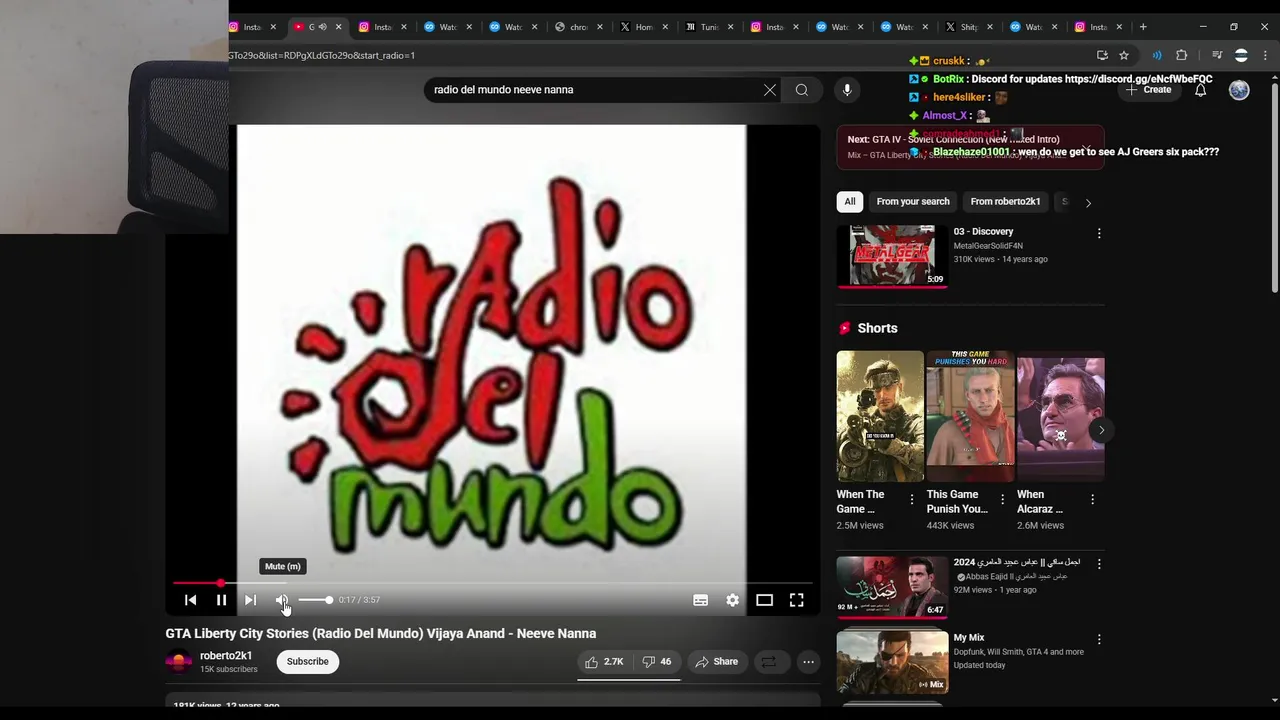This screenshot has width=1280, height=720.
Task: Like the video (2.7K)
Action: 604,662
